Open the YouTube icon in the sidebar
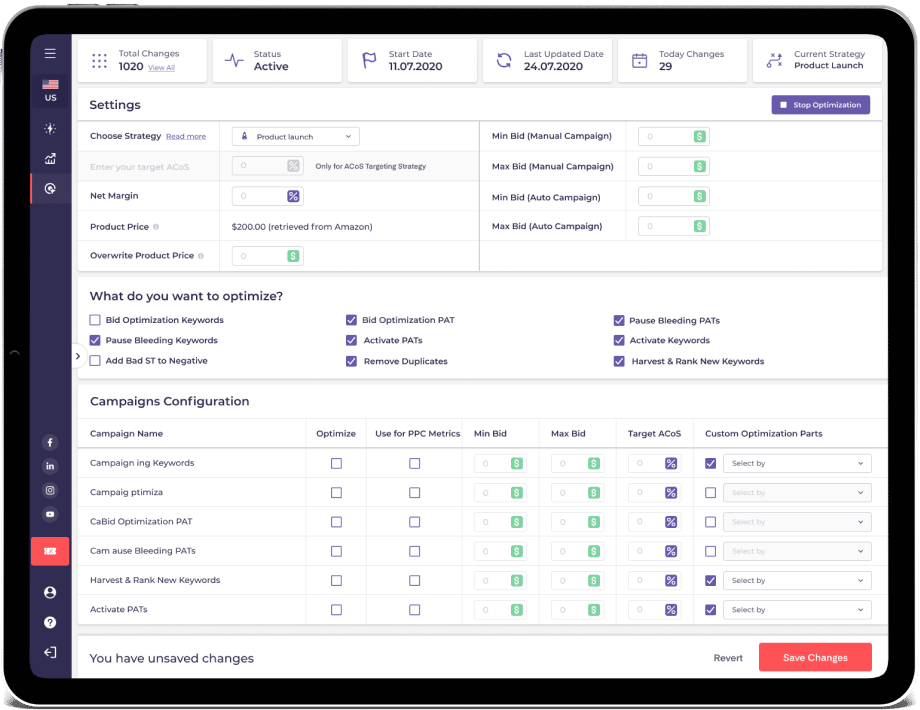This screenshot has height=710, width=920. click(x=50, y=514)
